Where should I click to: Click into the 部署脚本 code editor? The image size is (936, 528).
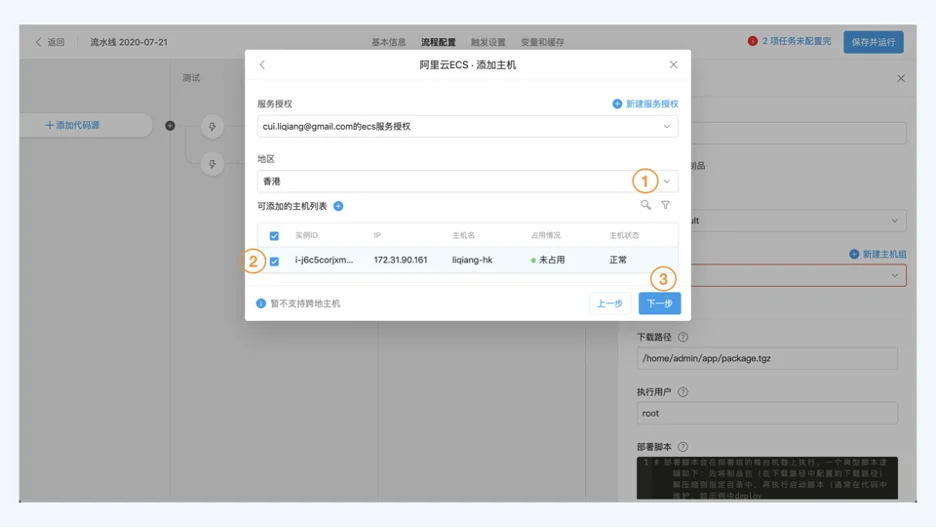coord(767,478)
